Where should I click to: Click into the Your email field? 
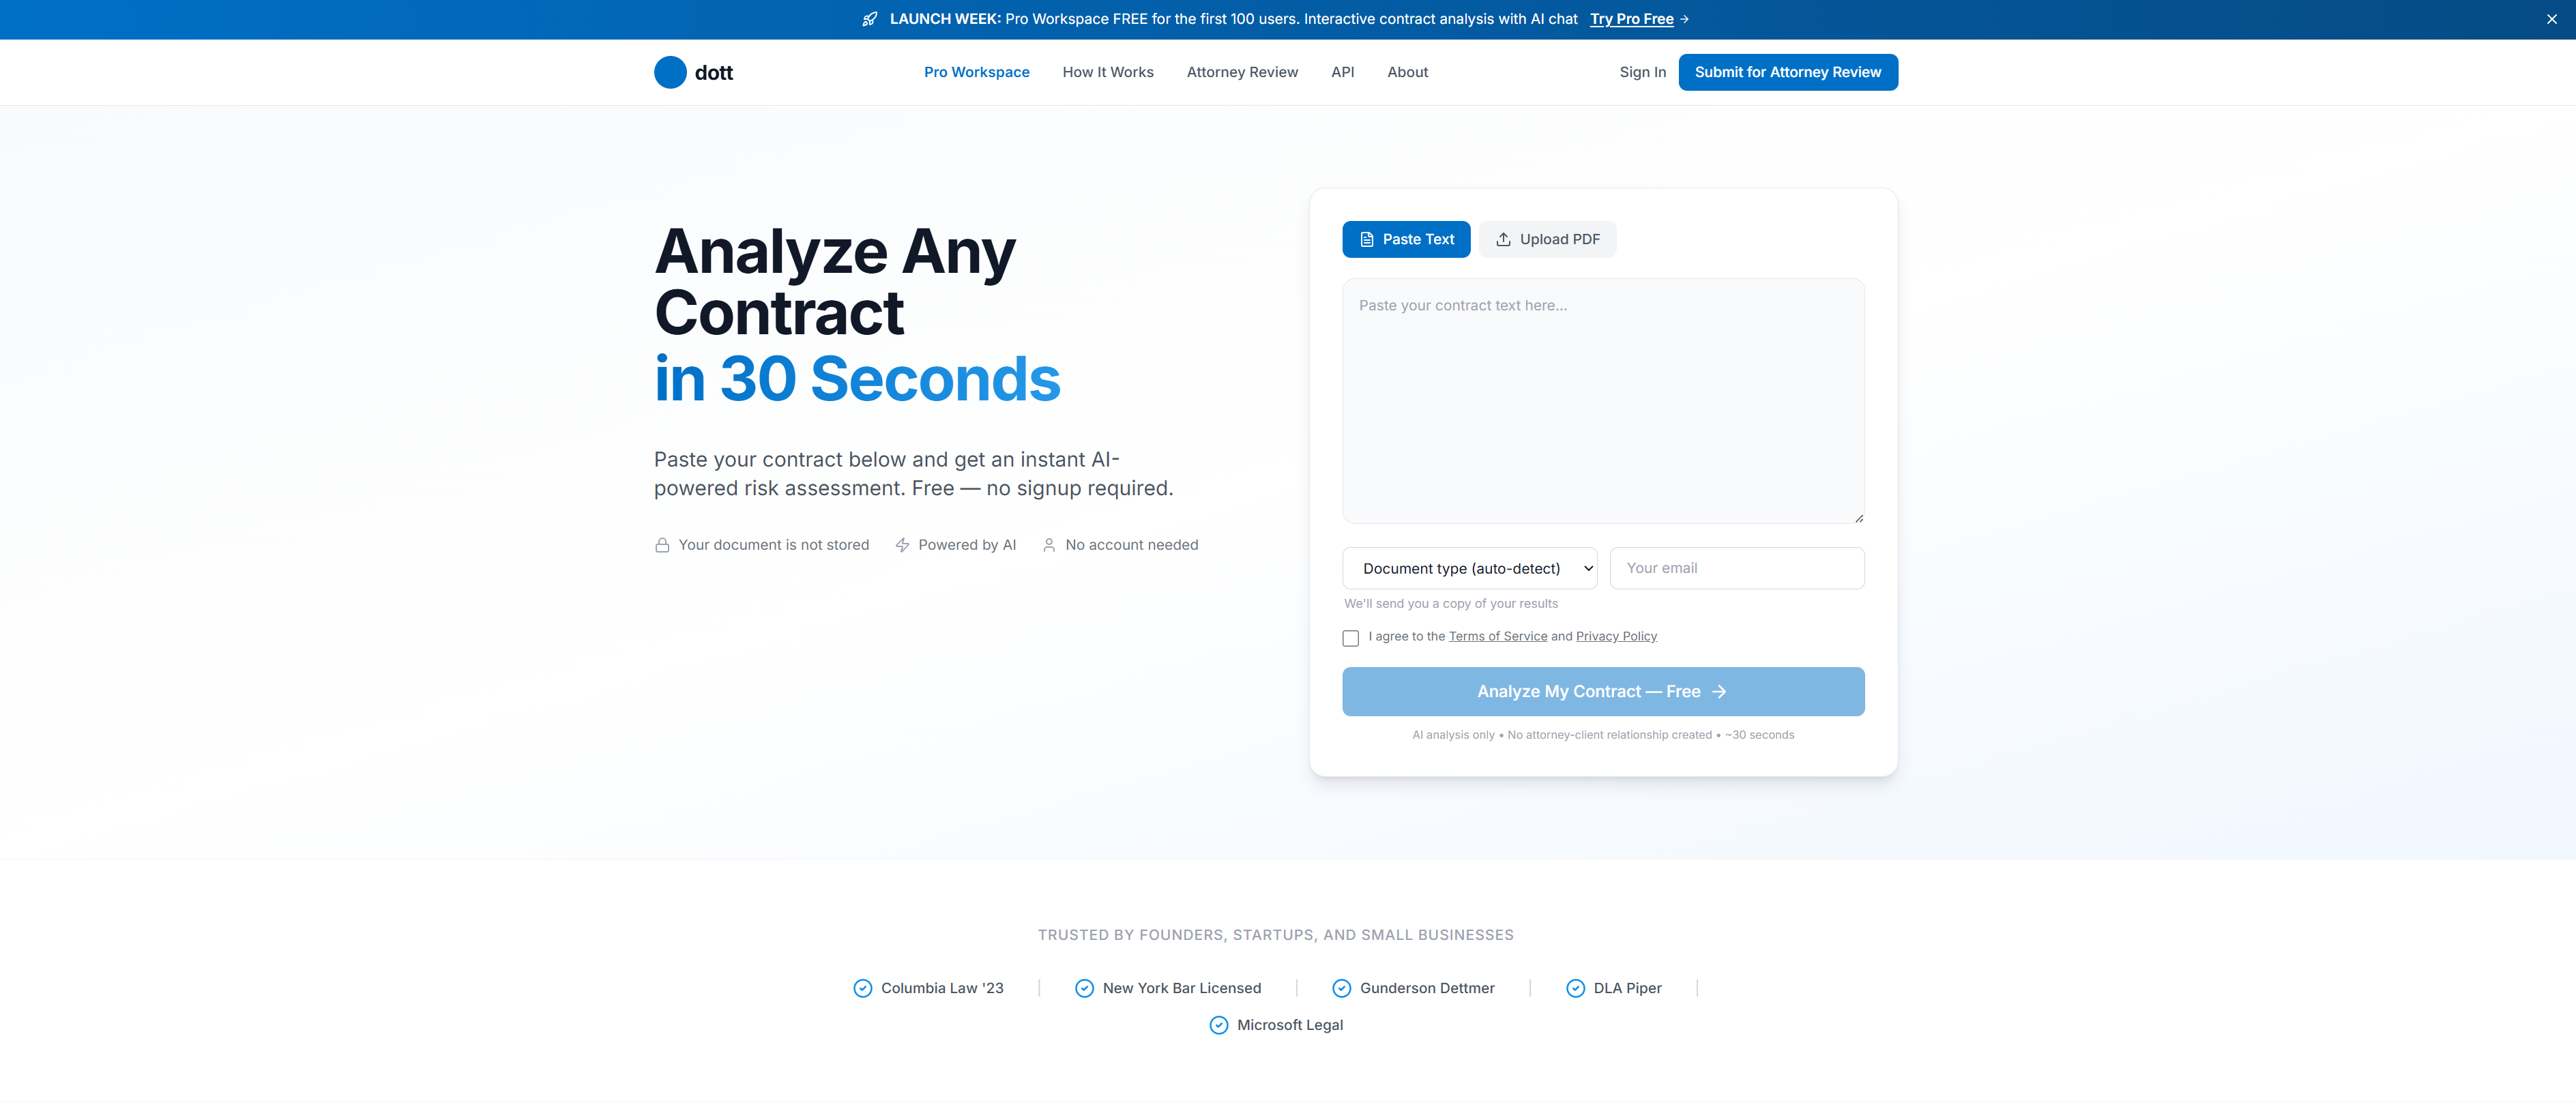pyautogui.click(x=1736, y=568)
